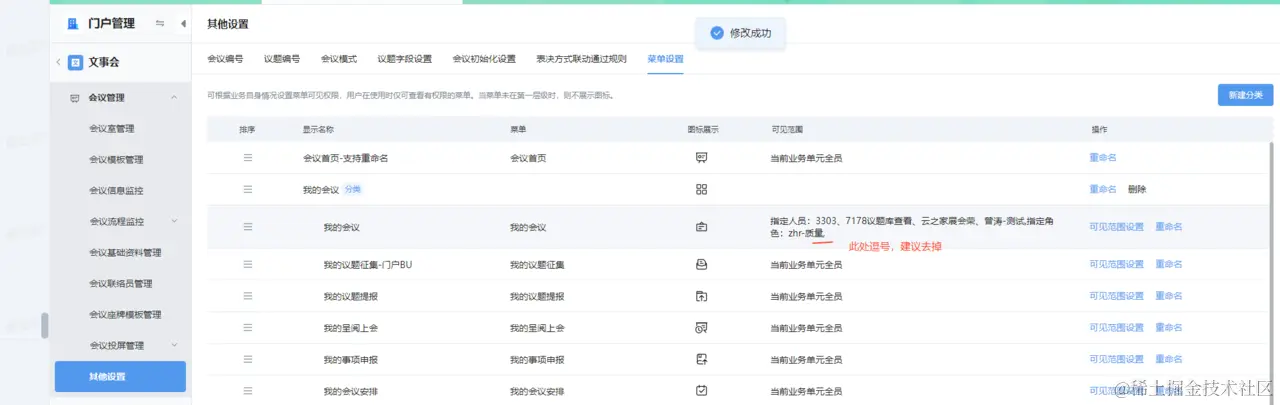Click 删除 in 我的会议 分类 row
Viewport: 1280px width, 405px height.
(1137, 189)
